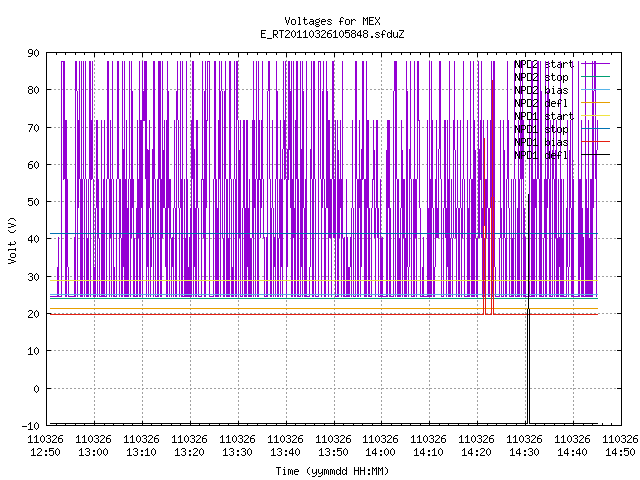
Task: Click the 'NPD1 defl' legend label
Action: click(x=541, y=155)
